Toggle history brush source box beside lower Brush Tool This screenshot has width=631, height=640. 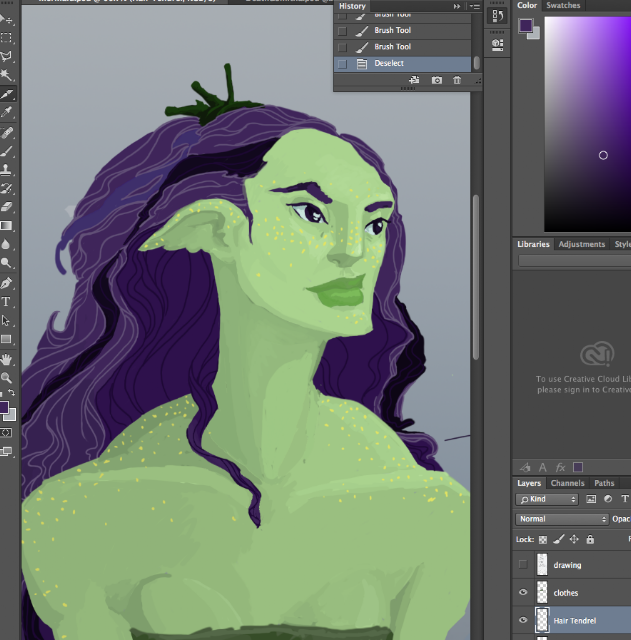pos(342,47)
